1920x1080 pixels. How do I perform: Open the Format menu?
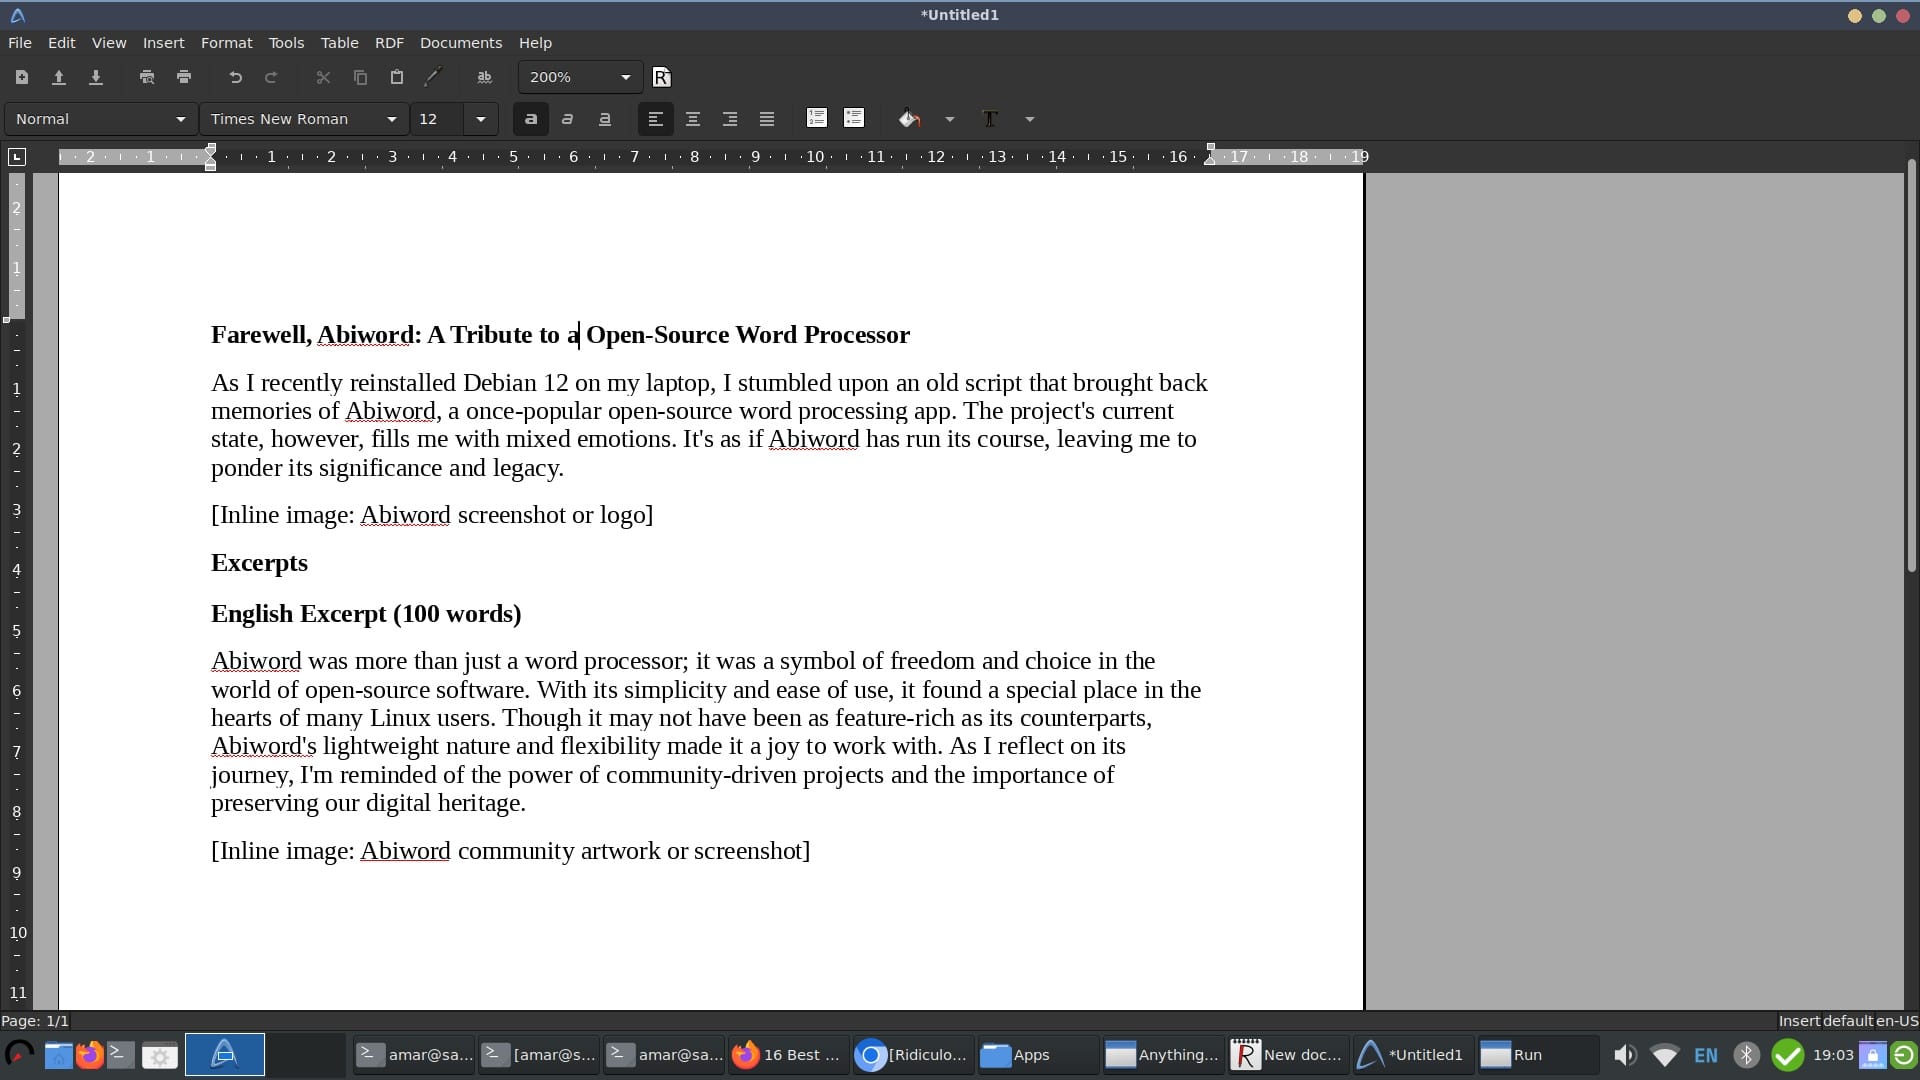pyautogui.click(x=227, y=43)
